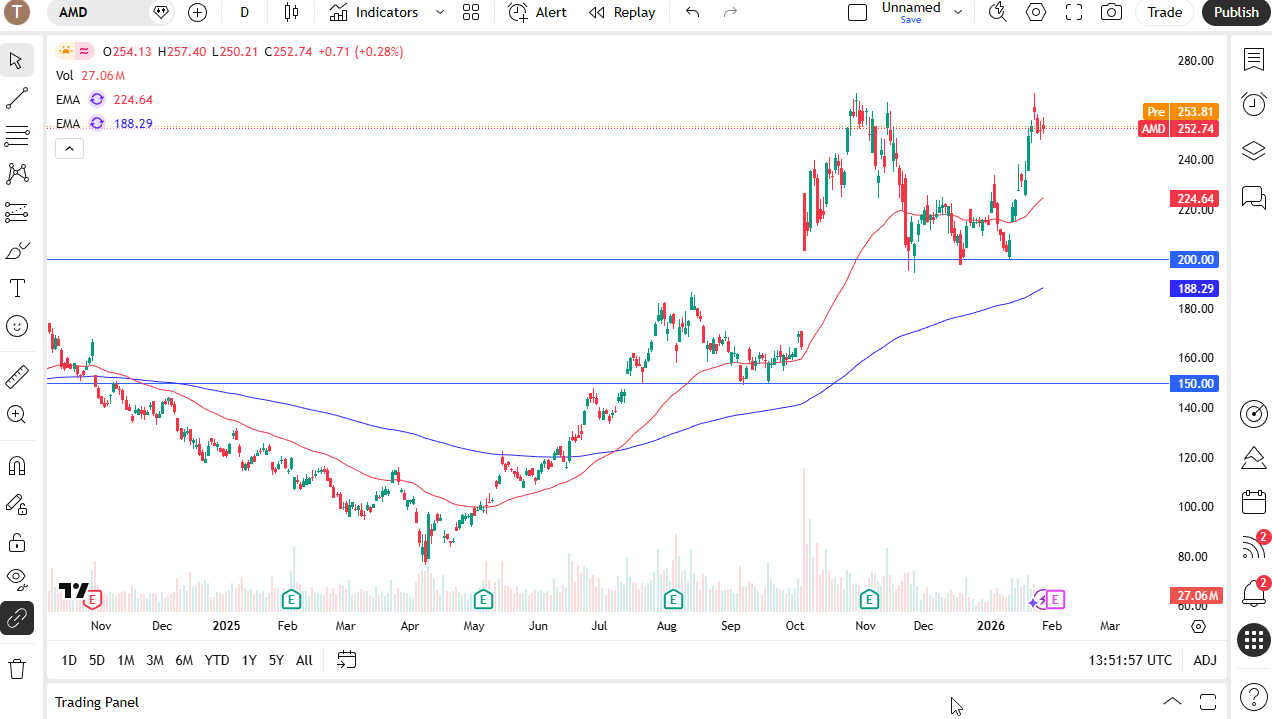This screenshot has width=1272, height=719.
Task: Open the chart patterns tool
Action: point(17,174)
